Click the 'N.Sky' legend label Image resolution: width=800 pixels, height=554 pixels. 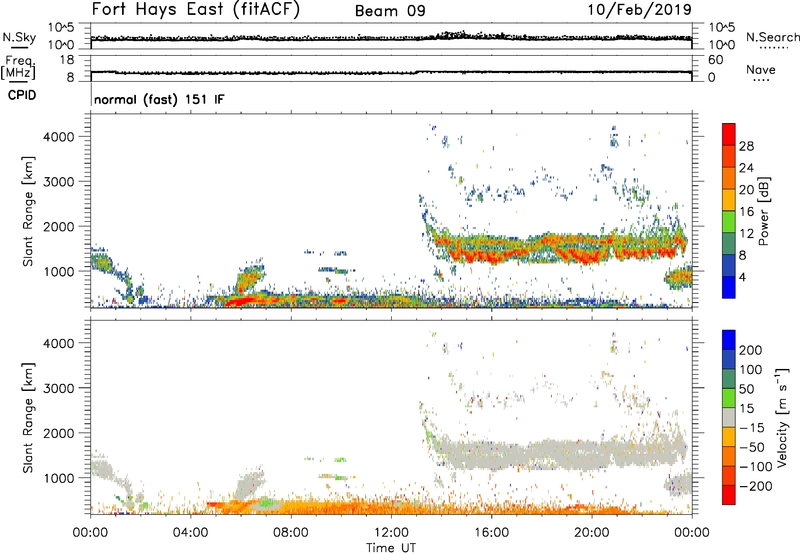point(19,37)
